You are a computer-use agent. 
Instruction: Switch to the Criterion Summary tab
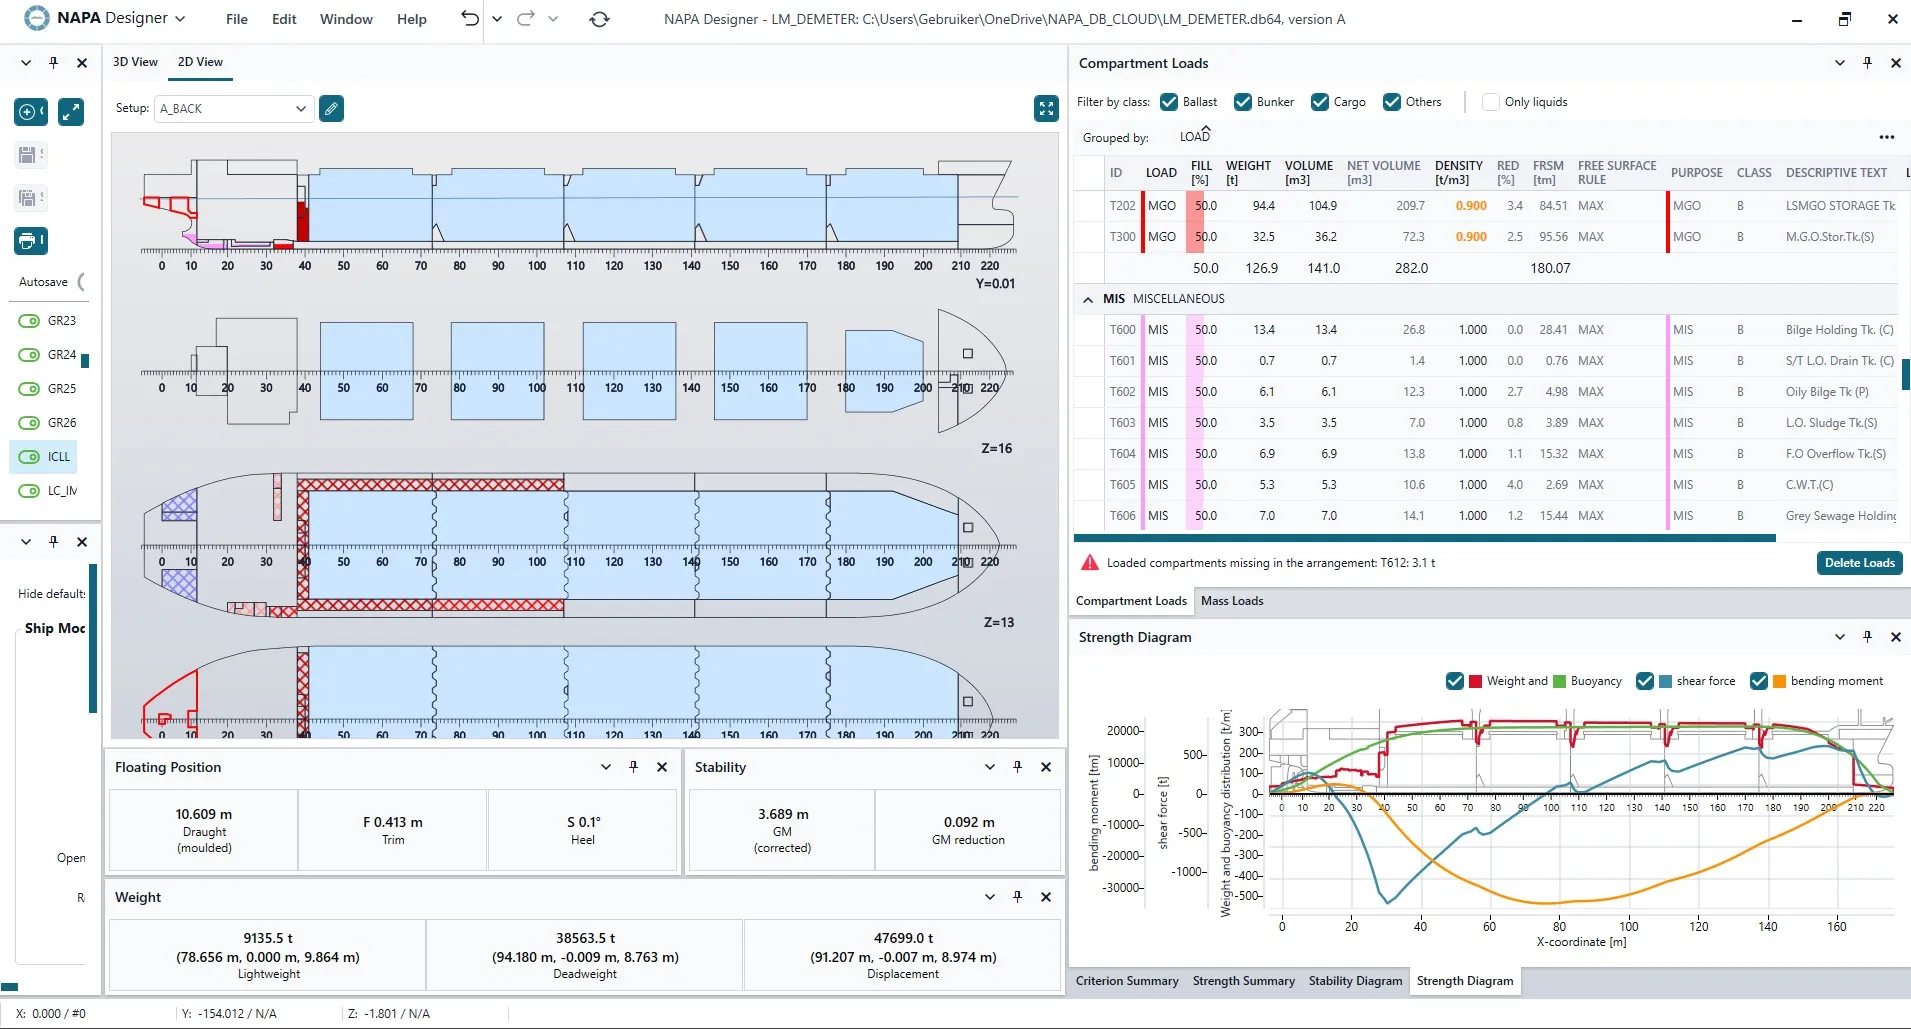pyautogui.click(x=1127, y=981)
